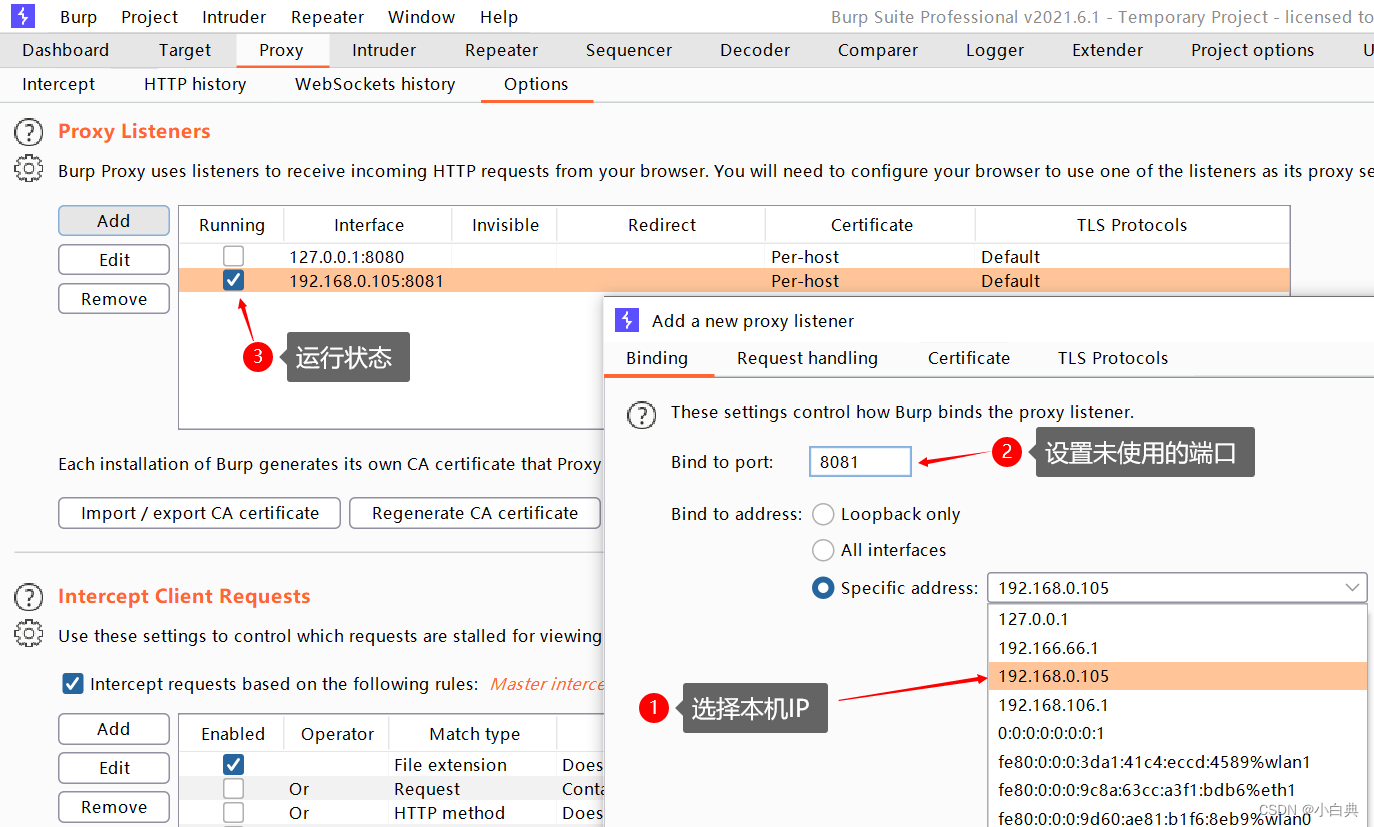Select the 127.0.0.1:8080 interface cell
This screenshot has height=827, width=1374.
[368, 257]
